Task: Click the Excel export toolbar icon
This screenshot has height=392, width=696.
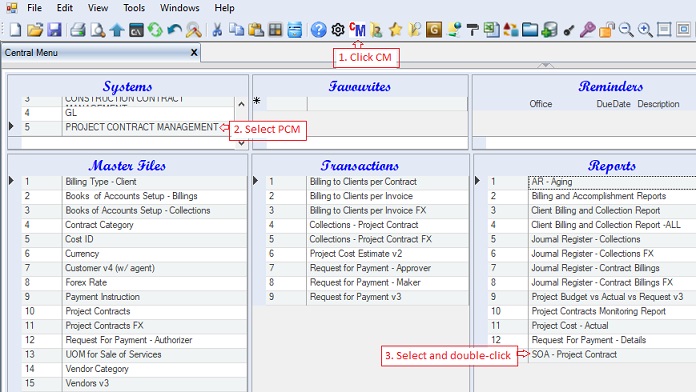Action: point(491,30)
